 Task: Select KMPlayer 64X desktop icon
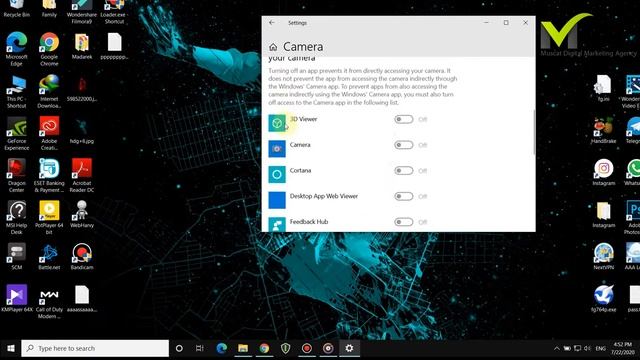(x=16, y=299)
